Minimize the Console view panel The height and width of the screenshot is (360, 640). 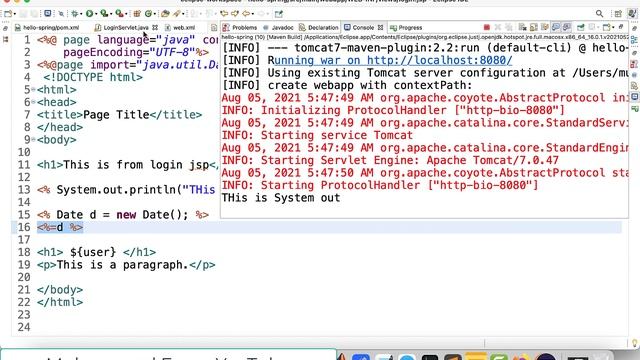point(621,27)
